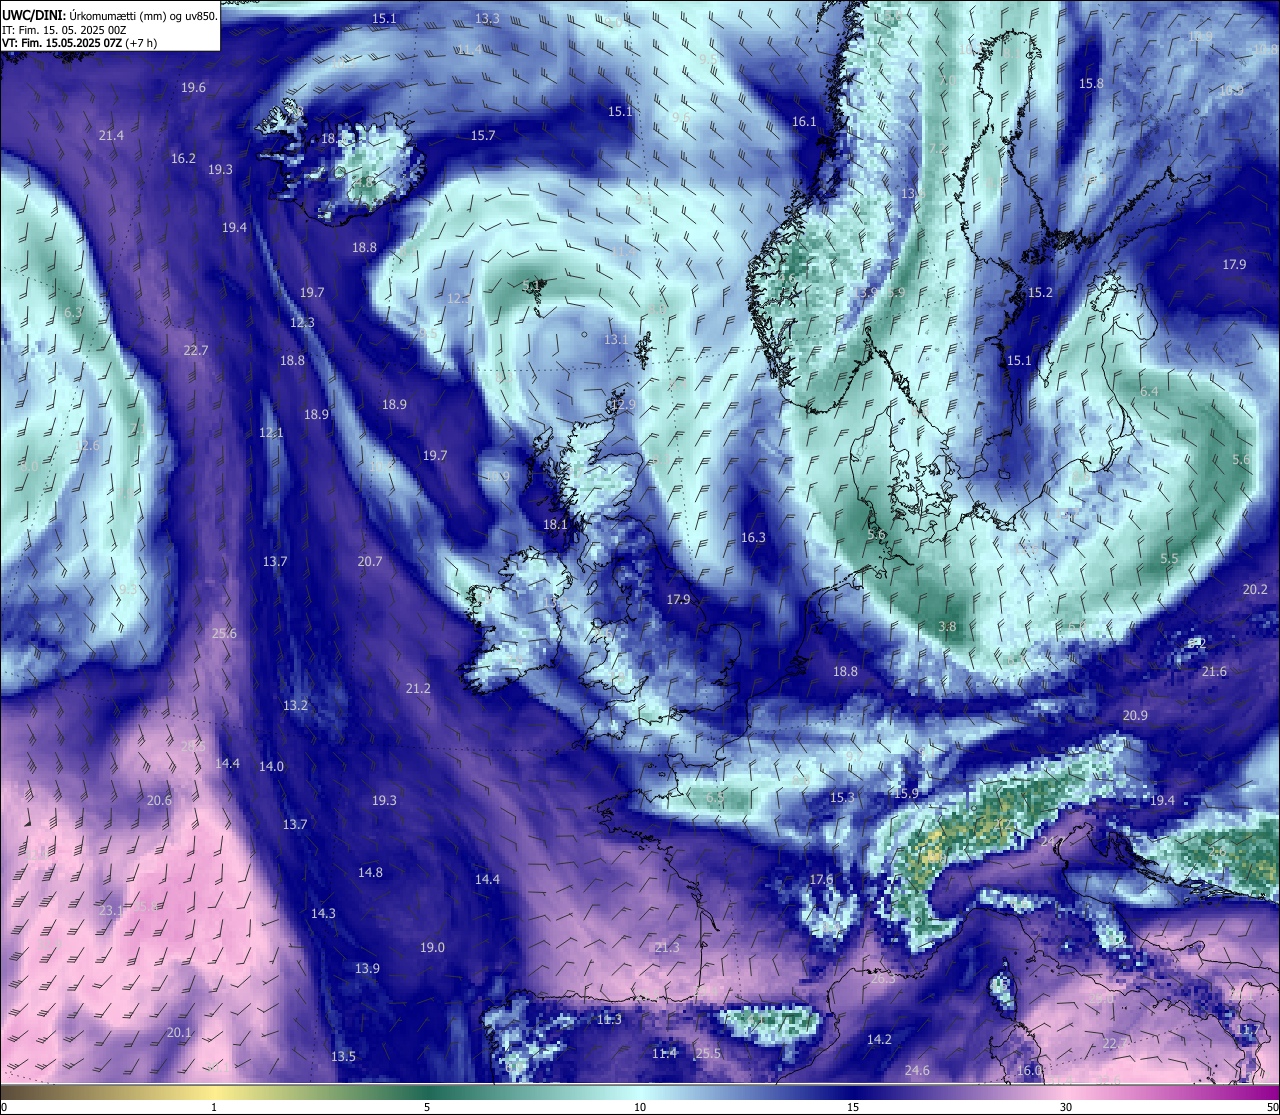The image size is (1280, 1115).
Task: Click the 10 tick on the color scale
Action: pos(640,1107)
